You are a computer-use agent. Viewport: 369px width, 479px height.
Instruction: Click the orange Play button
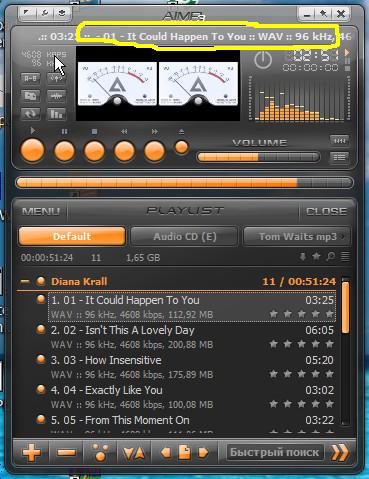[32, 151]
